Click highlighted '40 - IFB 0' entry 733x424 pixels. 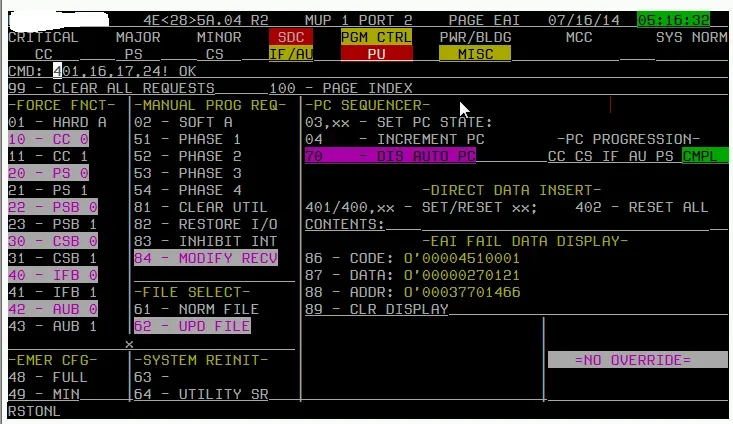(53, 275)
